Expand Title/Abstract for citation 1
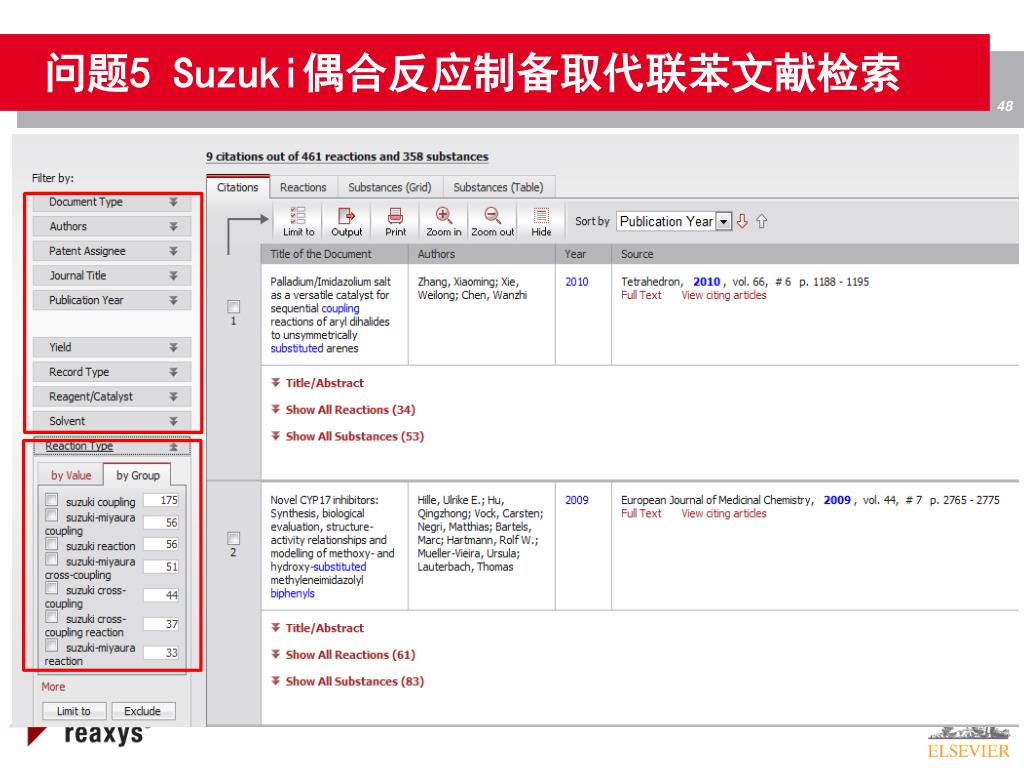This screenshot has height=768, width=1024. click(318, 383)
